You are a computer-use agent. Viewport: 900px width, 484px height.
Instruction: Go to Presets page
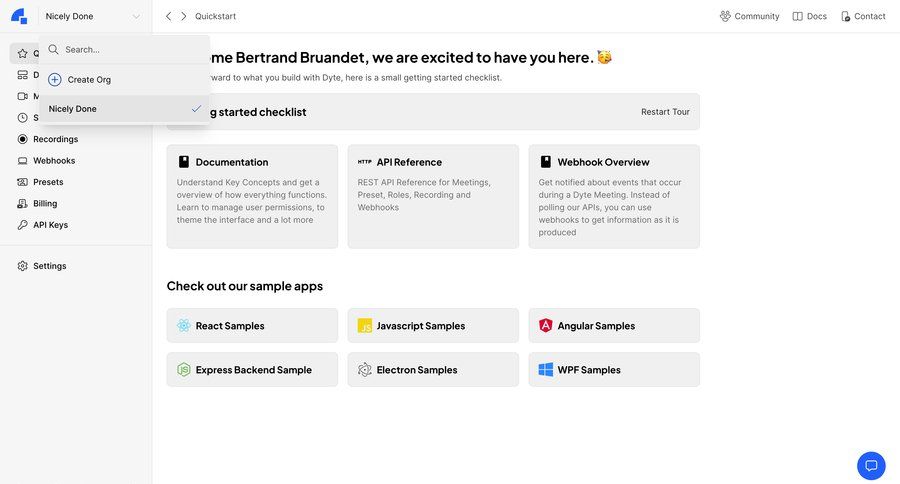[48, 182]
